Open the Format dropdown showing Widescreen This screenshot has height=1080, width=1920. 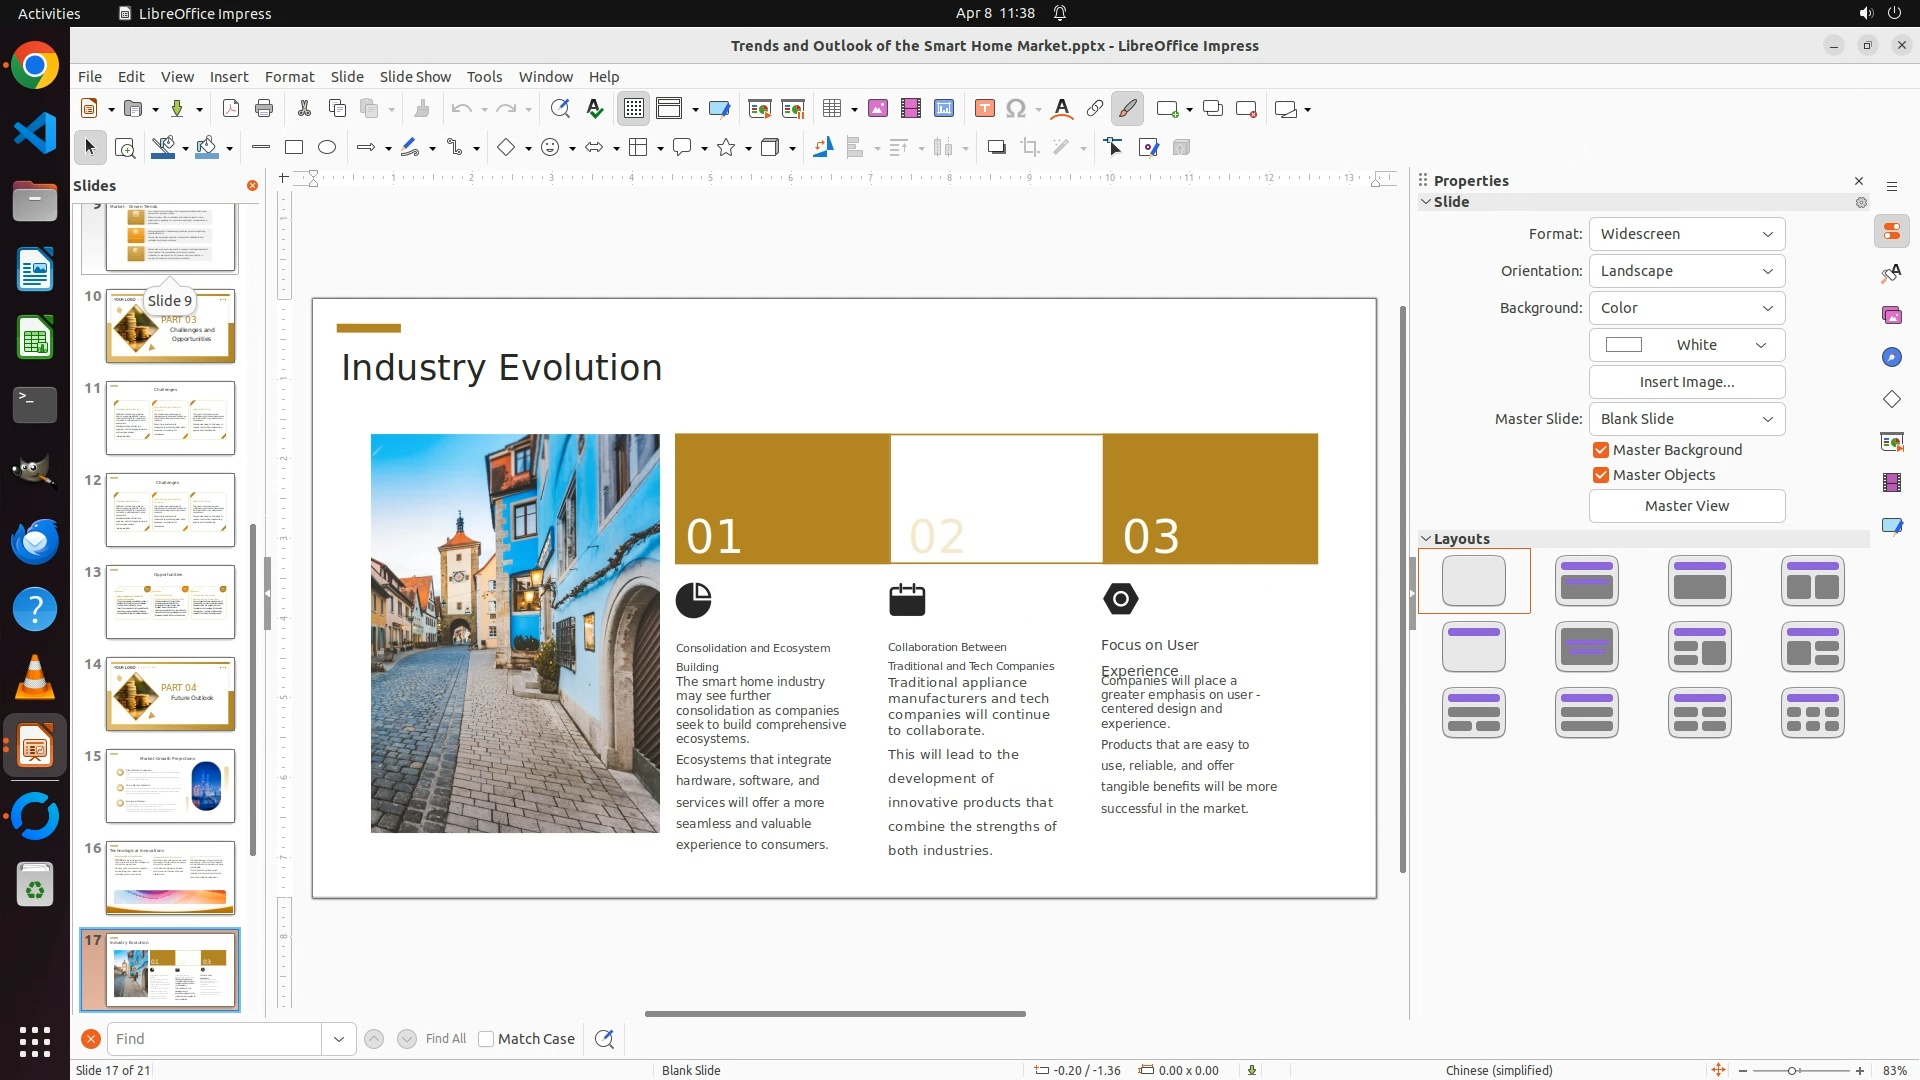click(1686, 234)
